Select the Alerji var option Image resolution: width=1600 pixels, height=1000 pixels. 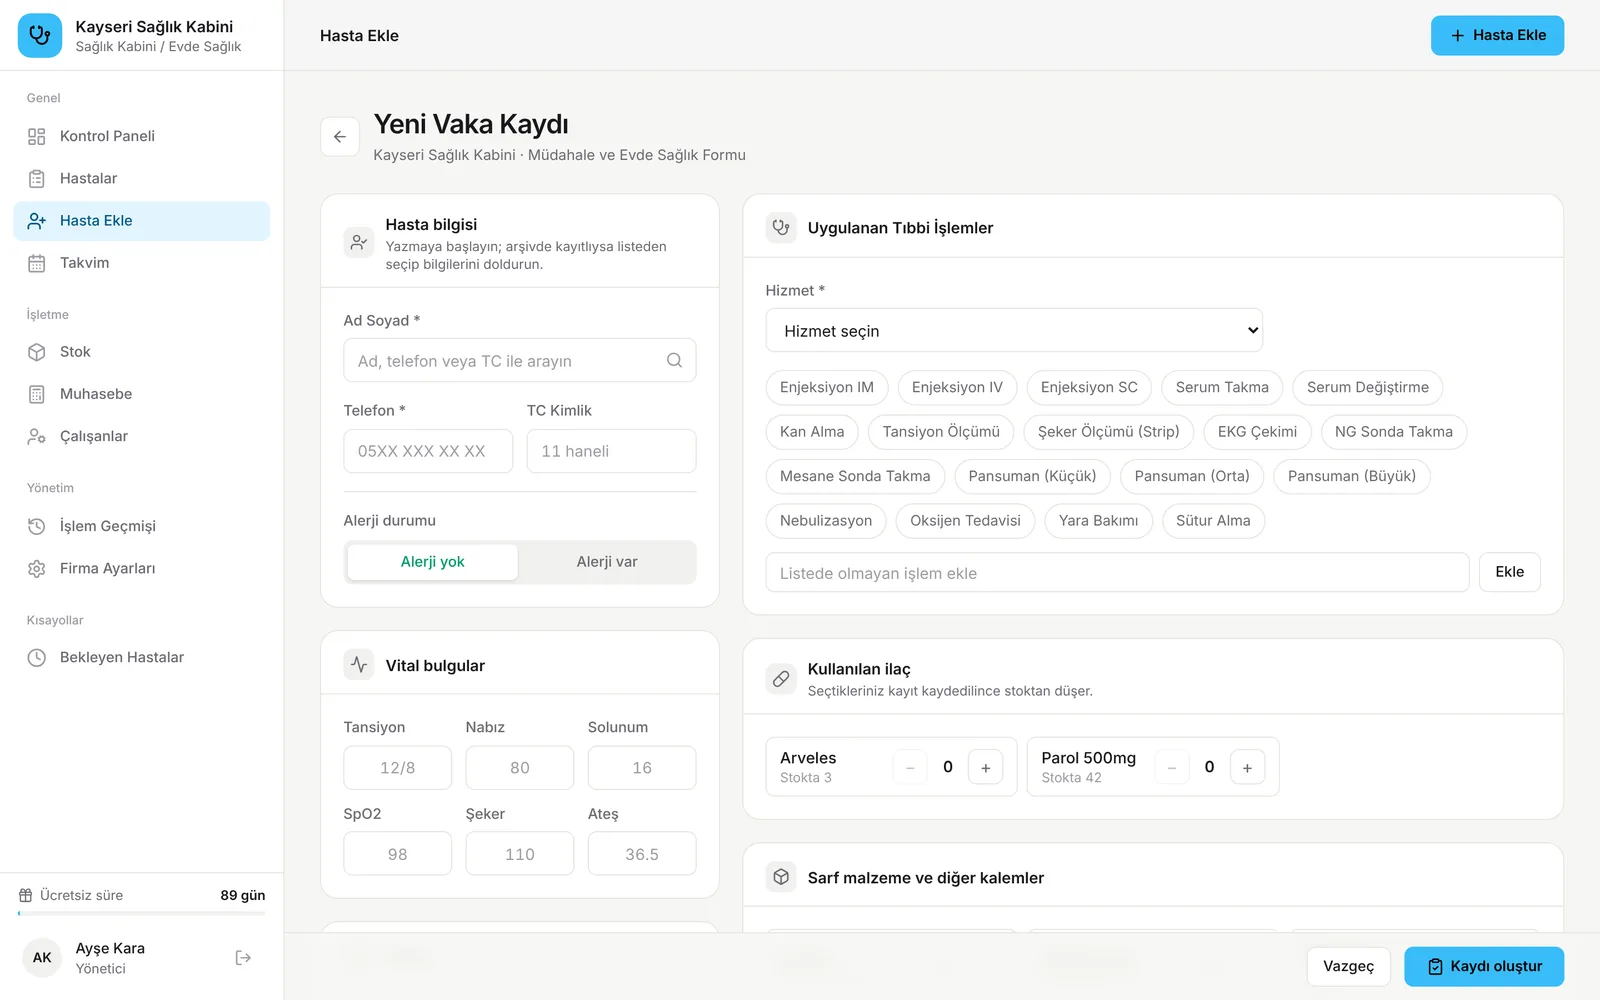[607, 562]
